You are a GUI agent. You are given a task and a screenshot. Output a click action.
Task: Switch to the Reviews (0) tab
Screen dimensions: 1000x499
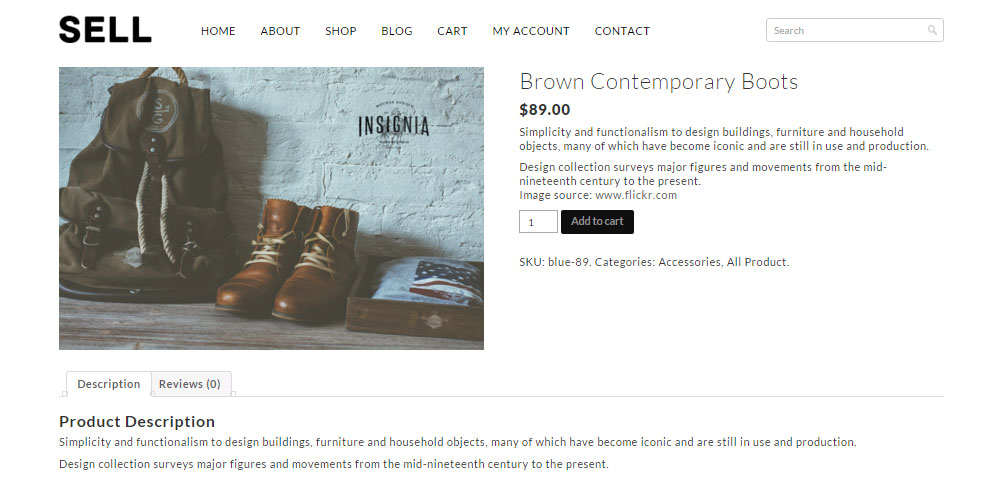click(x=190, y=384)
